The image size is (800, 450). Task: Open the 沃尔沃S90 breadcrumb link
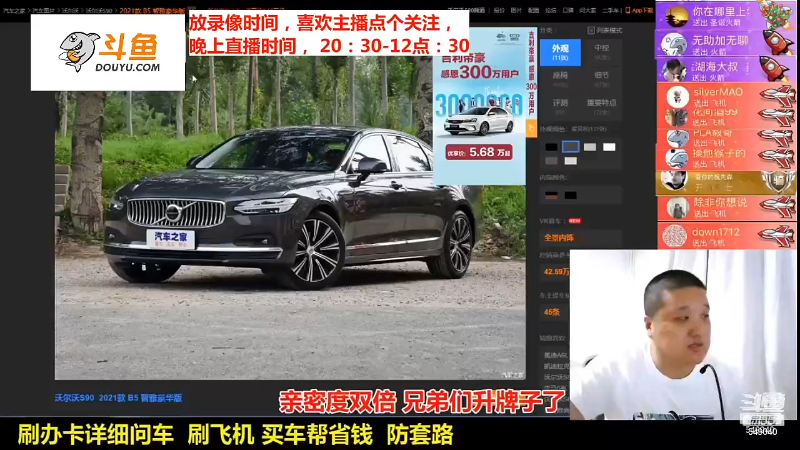click(x=98, y=10)
